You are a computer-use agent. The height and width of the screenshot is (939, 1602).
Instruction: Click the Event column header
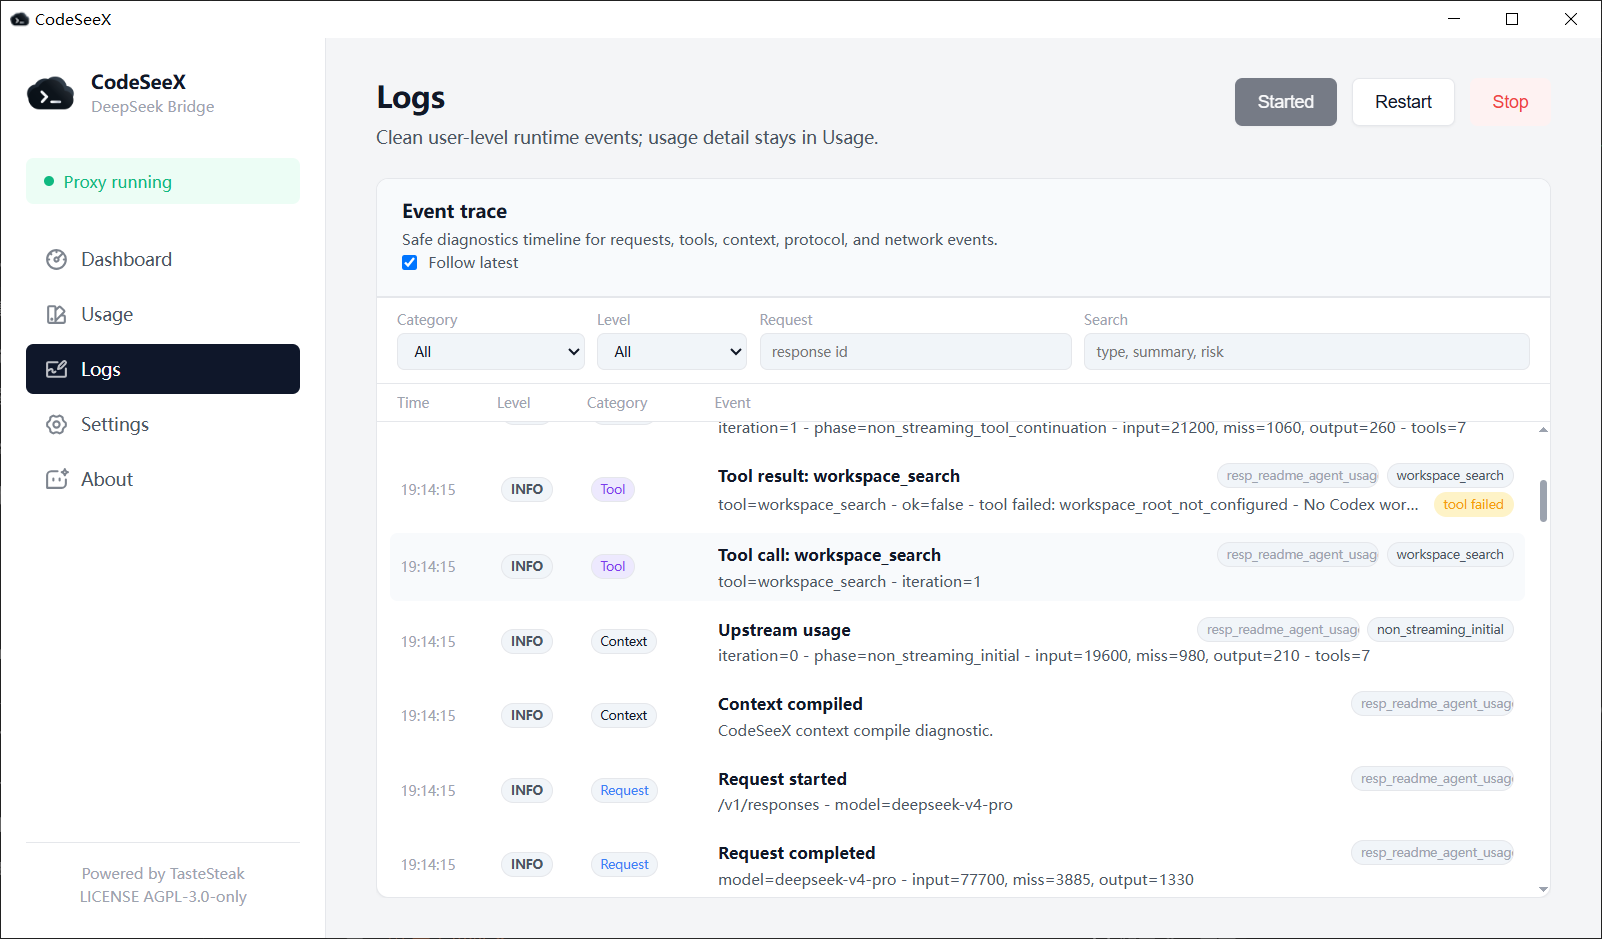click(733, 403)
